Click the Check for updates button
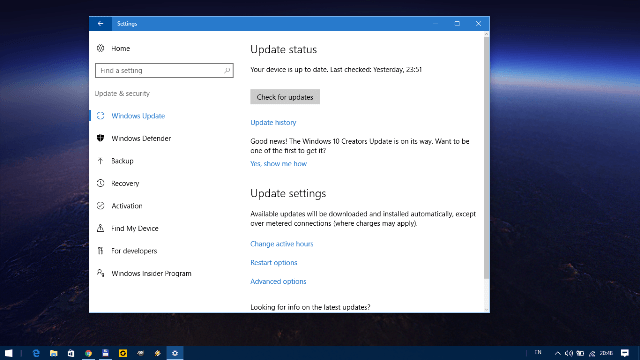This screenshot has height=360, width=640. (x=285, y=97)
